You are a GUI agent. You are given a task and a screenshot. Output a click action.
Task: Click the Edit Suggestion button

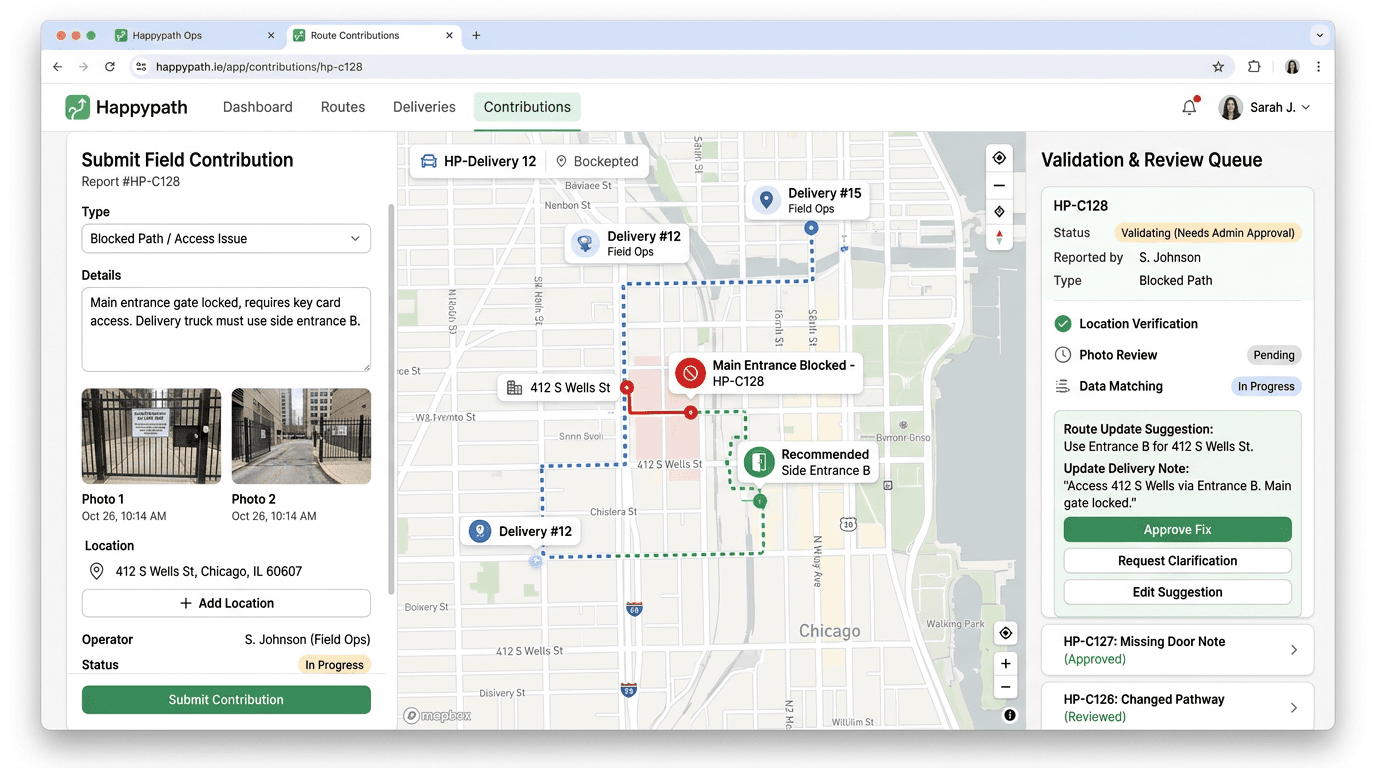tap(1177, 592)
